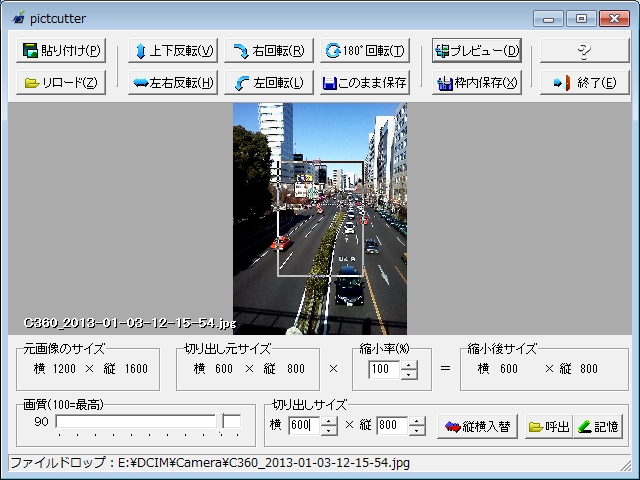This screenshot has height=480, width=640.
Task: Minimize the pictcutter window
Action: pos(548,18)
